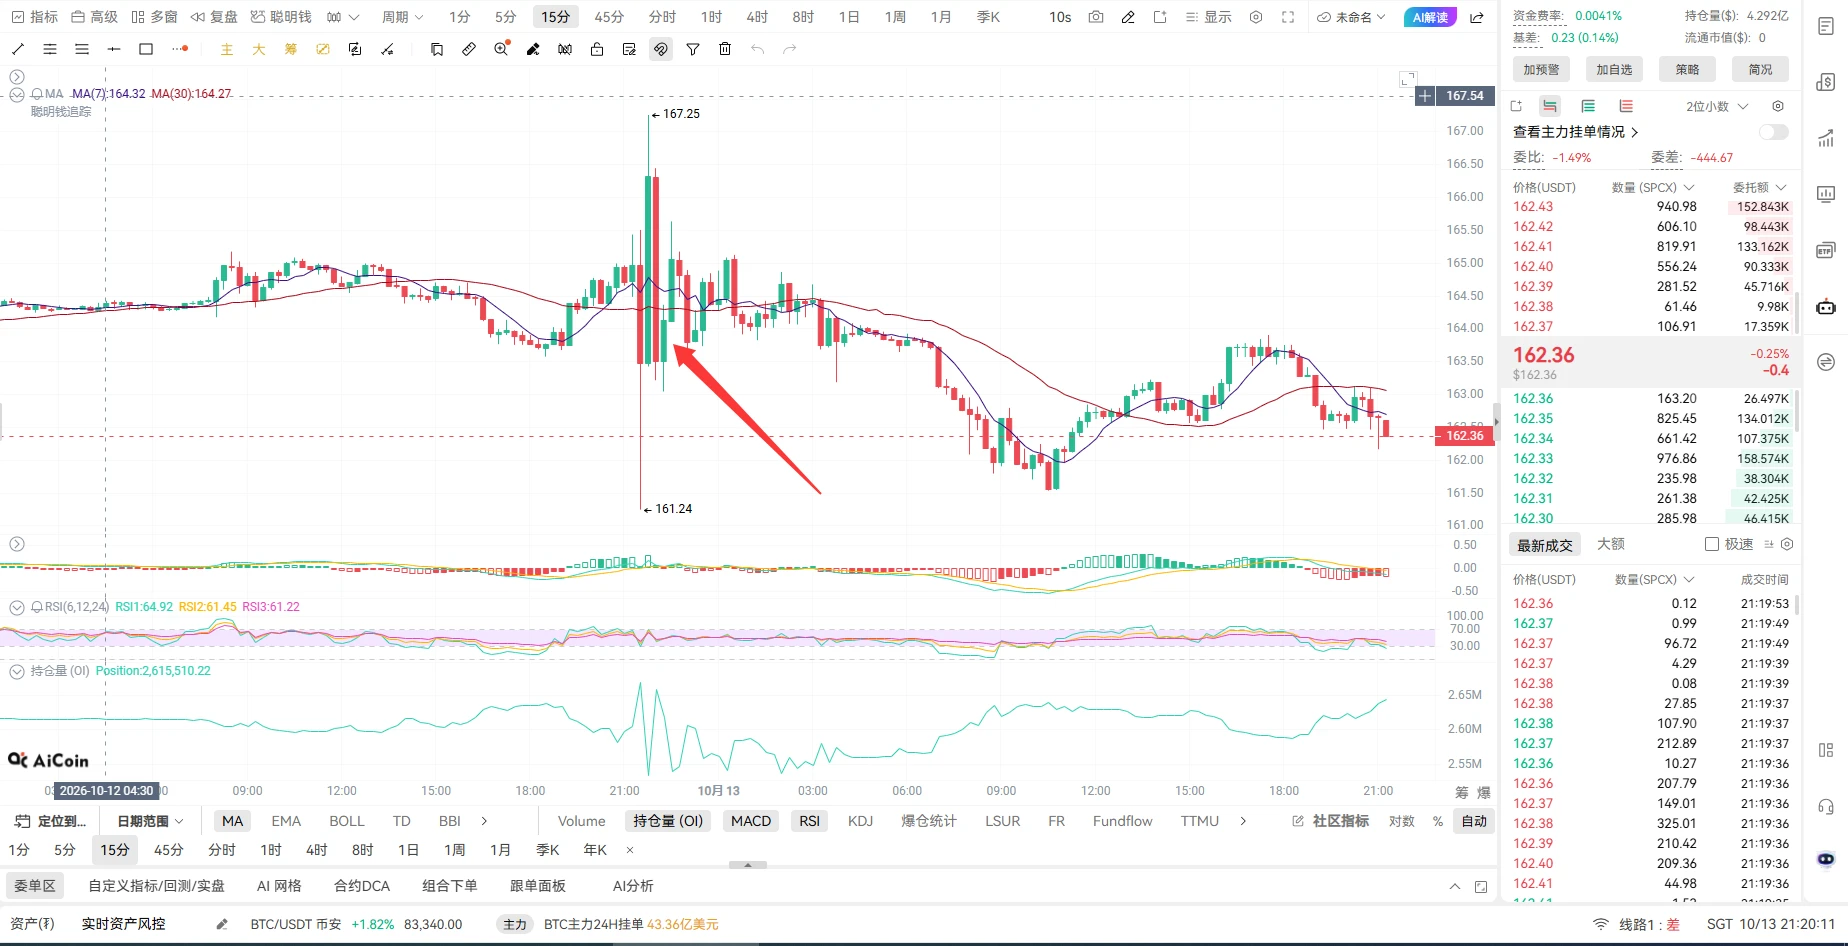Viewport: 1848px width, 946px height.
Task: Click the lock drawings icon
Action: tap(597, 49)
